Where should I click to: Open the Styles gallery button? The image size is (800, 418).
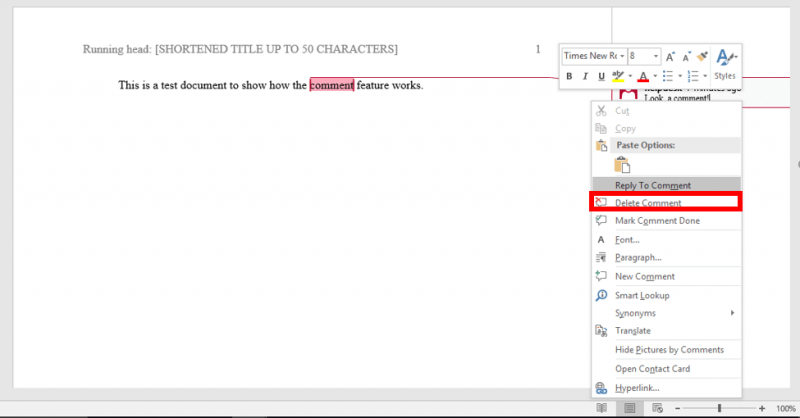725,65
